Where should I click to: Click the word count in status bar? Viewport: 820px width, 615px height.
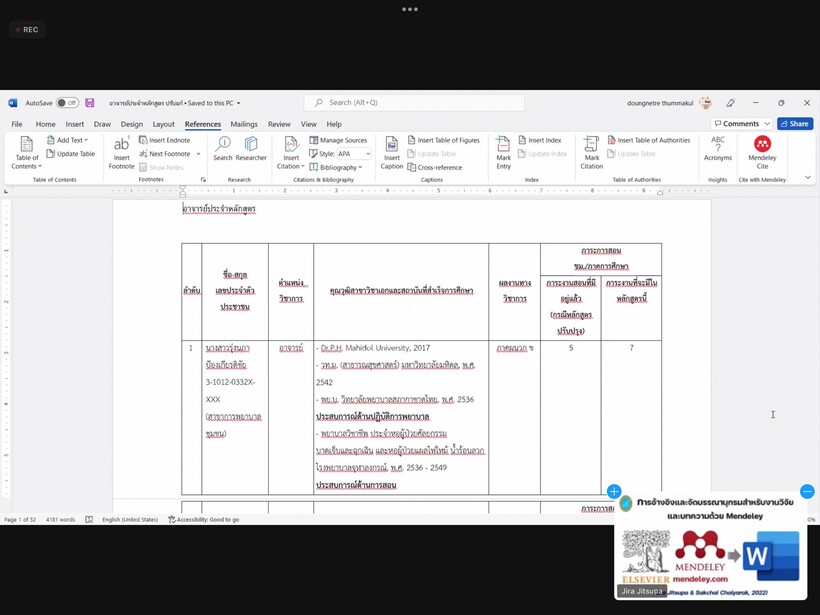[60, 520]
